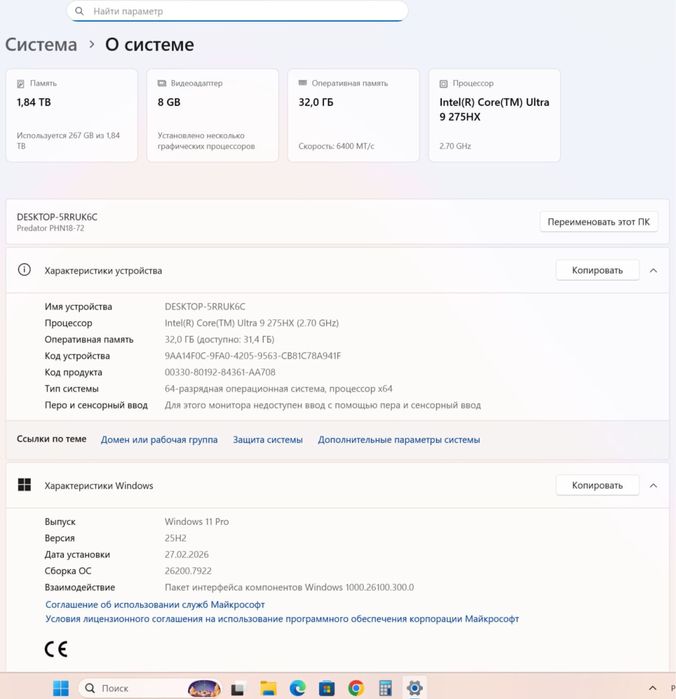Viewport: 676px width, 699px height.
Task: Show hidden system tray icons
Action: pyautogui.click(x=652, y=688)
